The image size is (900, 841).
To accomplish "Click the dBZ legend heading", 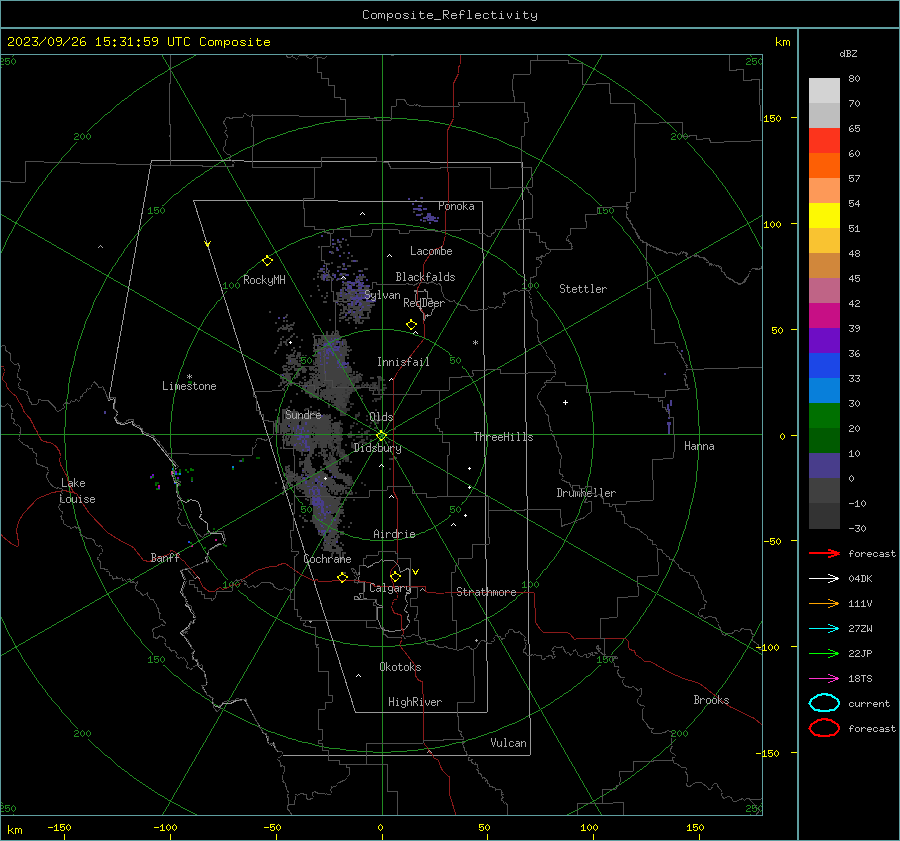I will 848,53.
